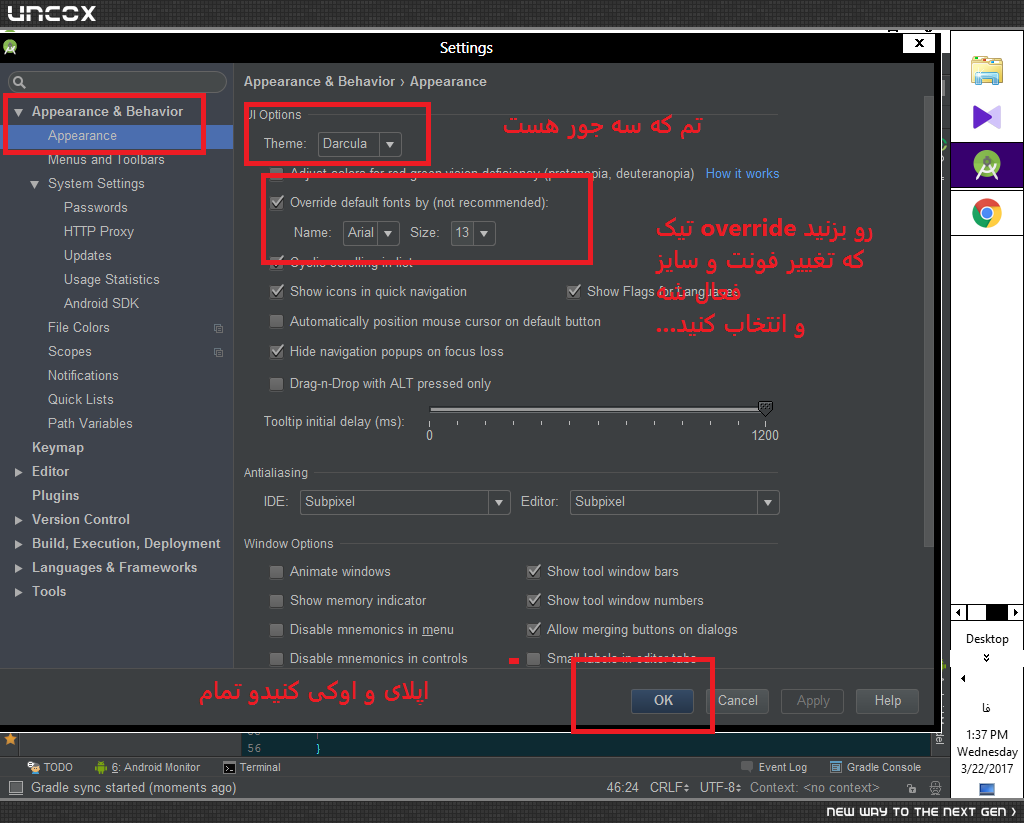Image resolution: width=1024 pixels, height=823 pixels.
Task: Click the Favorites star icon
Action: tap(10, 739)
